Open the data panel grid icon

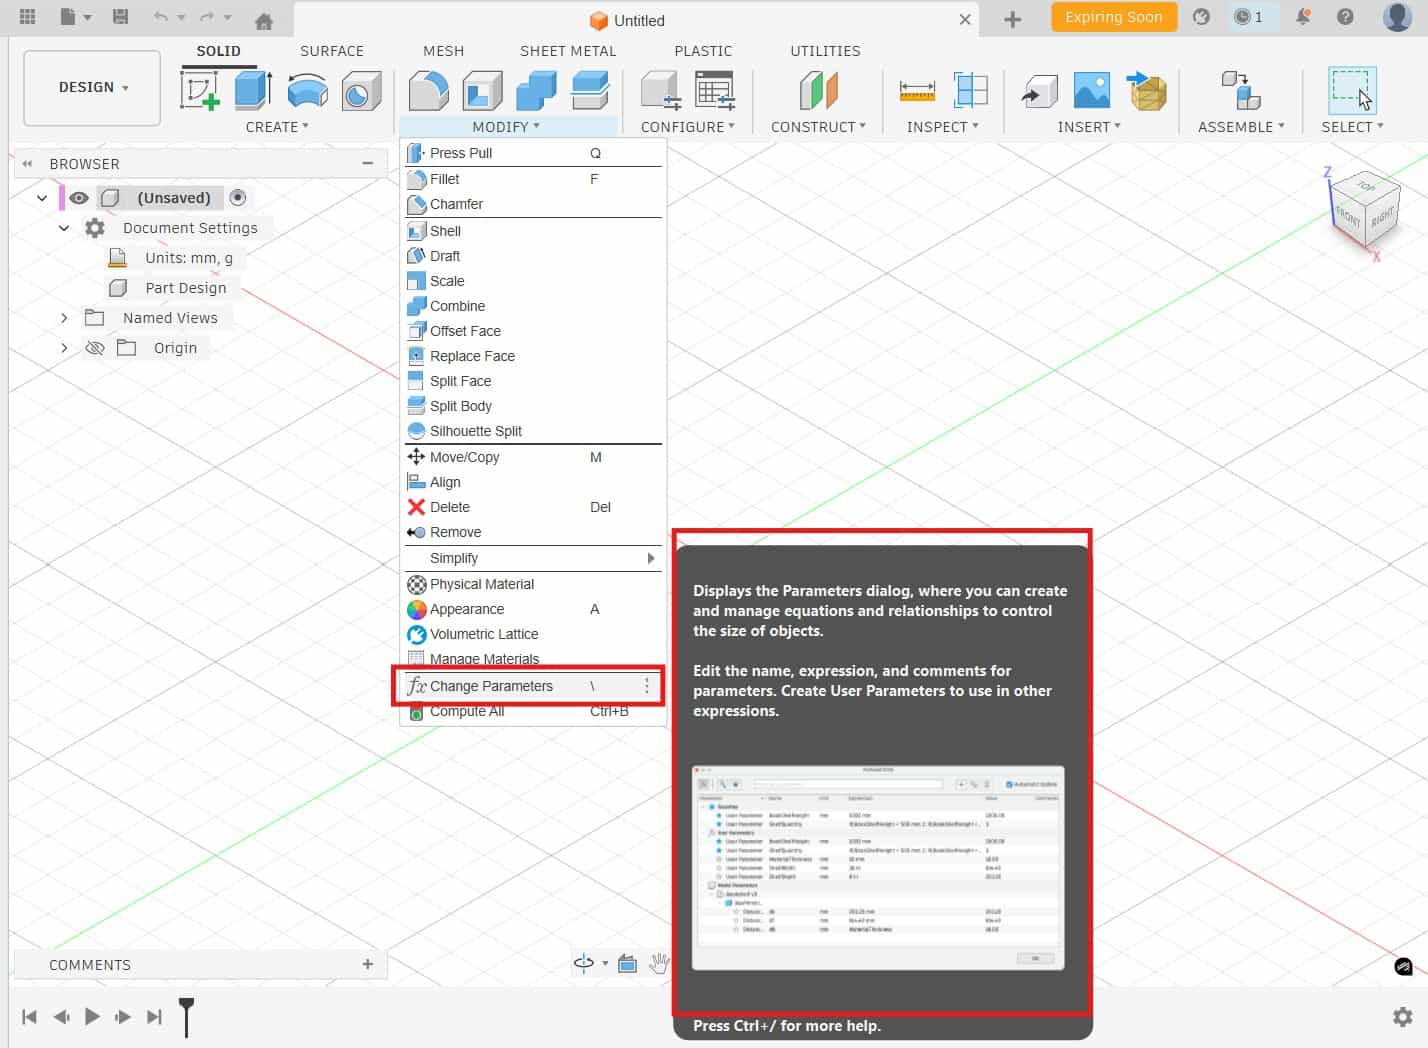[28, 17]
